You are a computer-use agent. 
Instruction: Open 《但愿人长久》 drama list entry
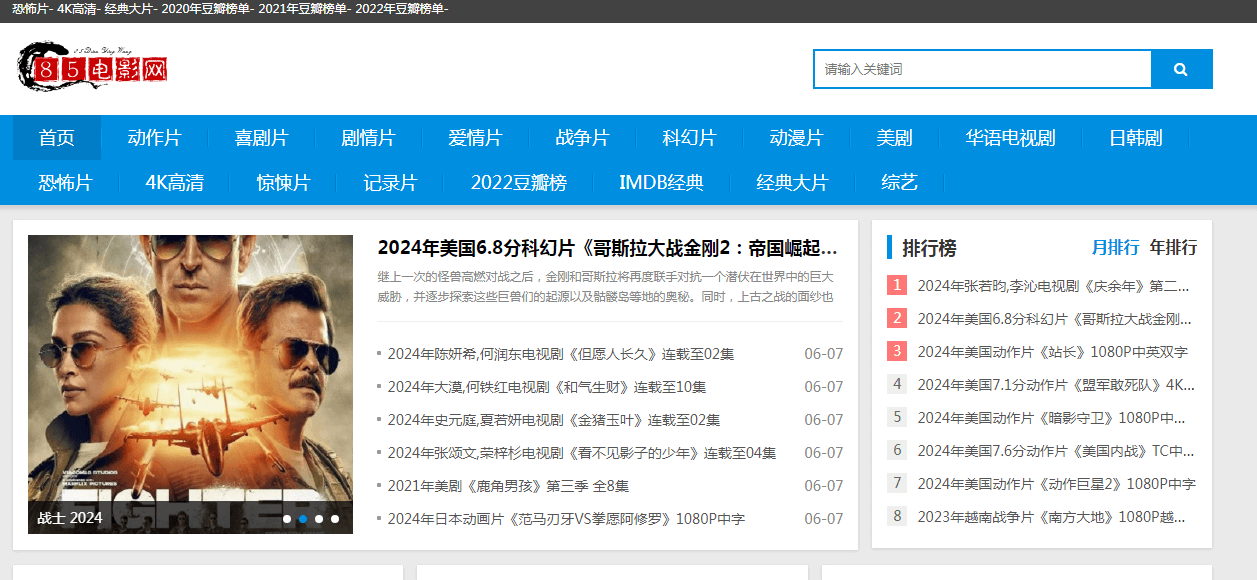point(560,354)
